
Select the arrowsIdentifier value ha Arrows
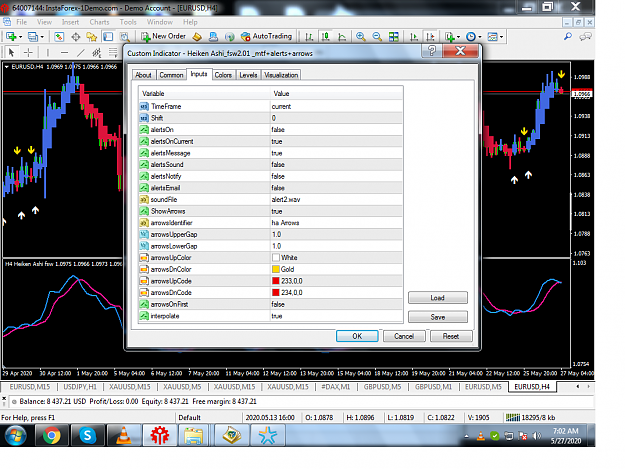[285, 222]
